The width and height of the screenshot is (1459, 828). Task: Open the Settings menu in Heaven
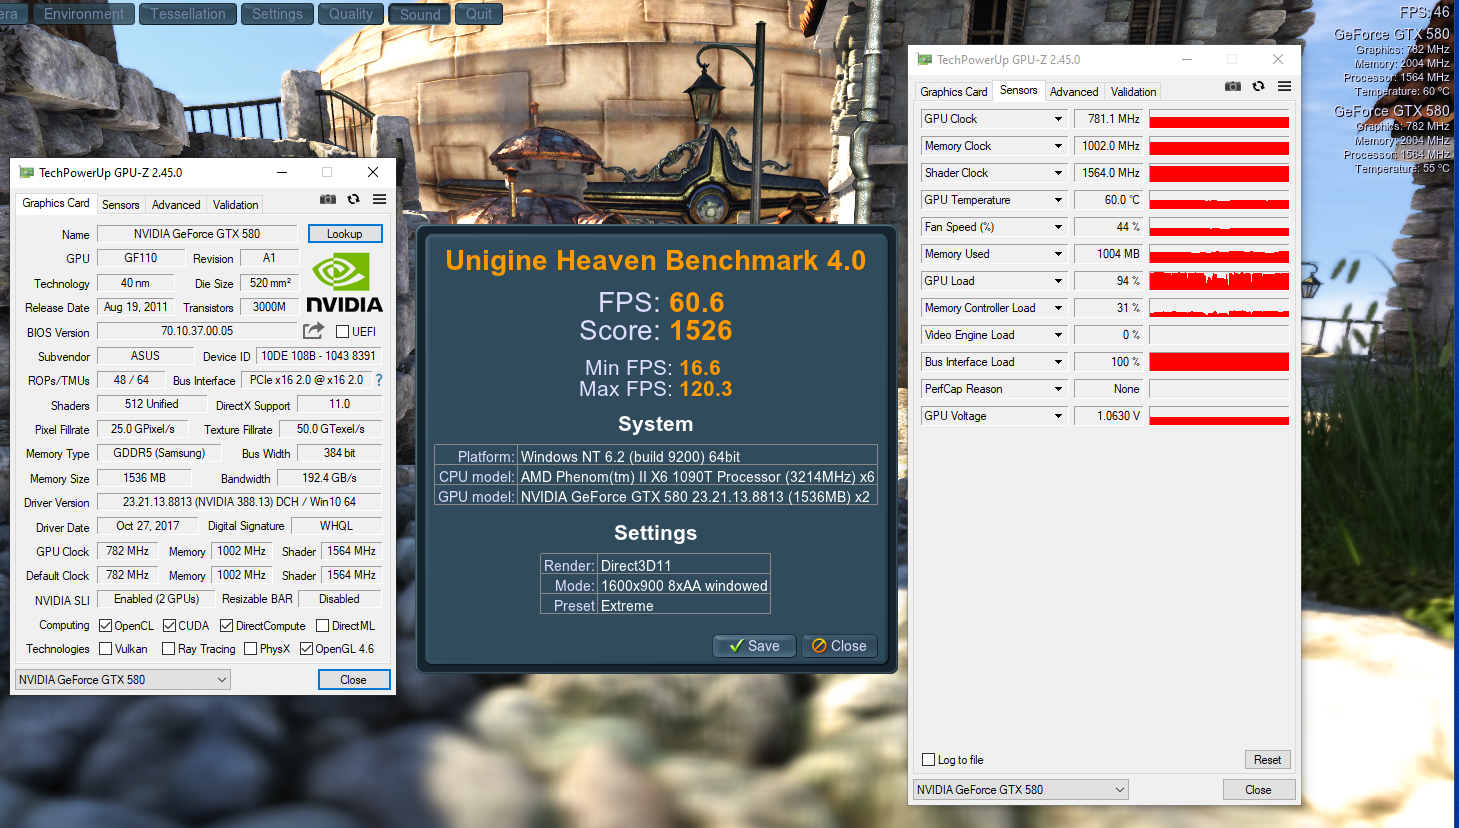(x=277, y=14)
